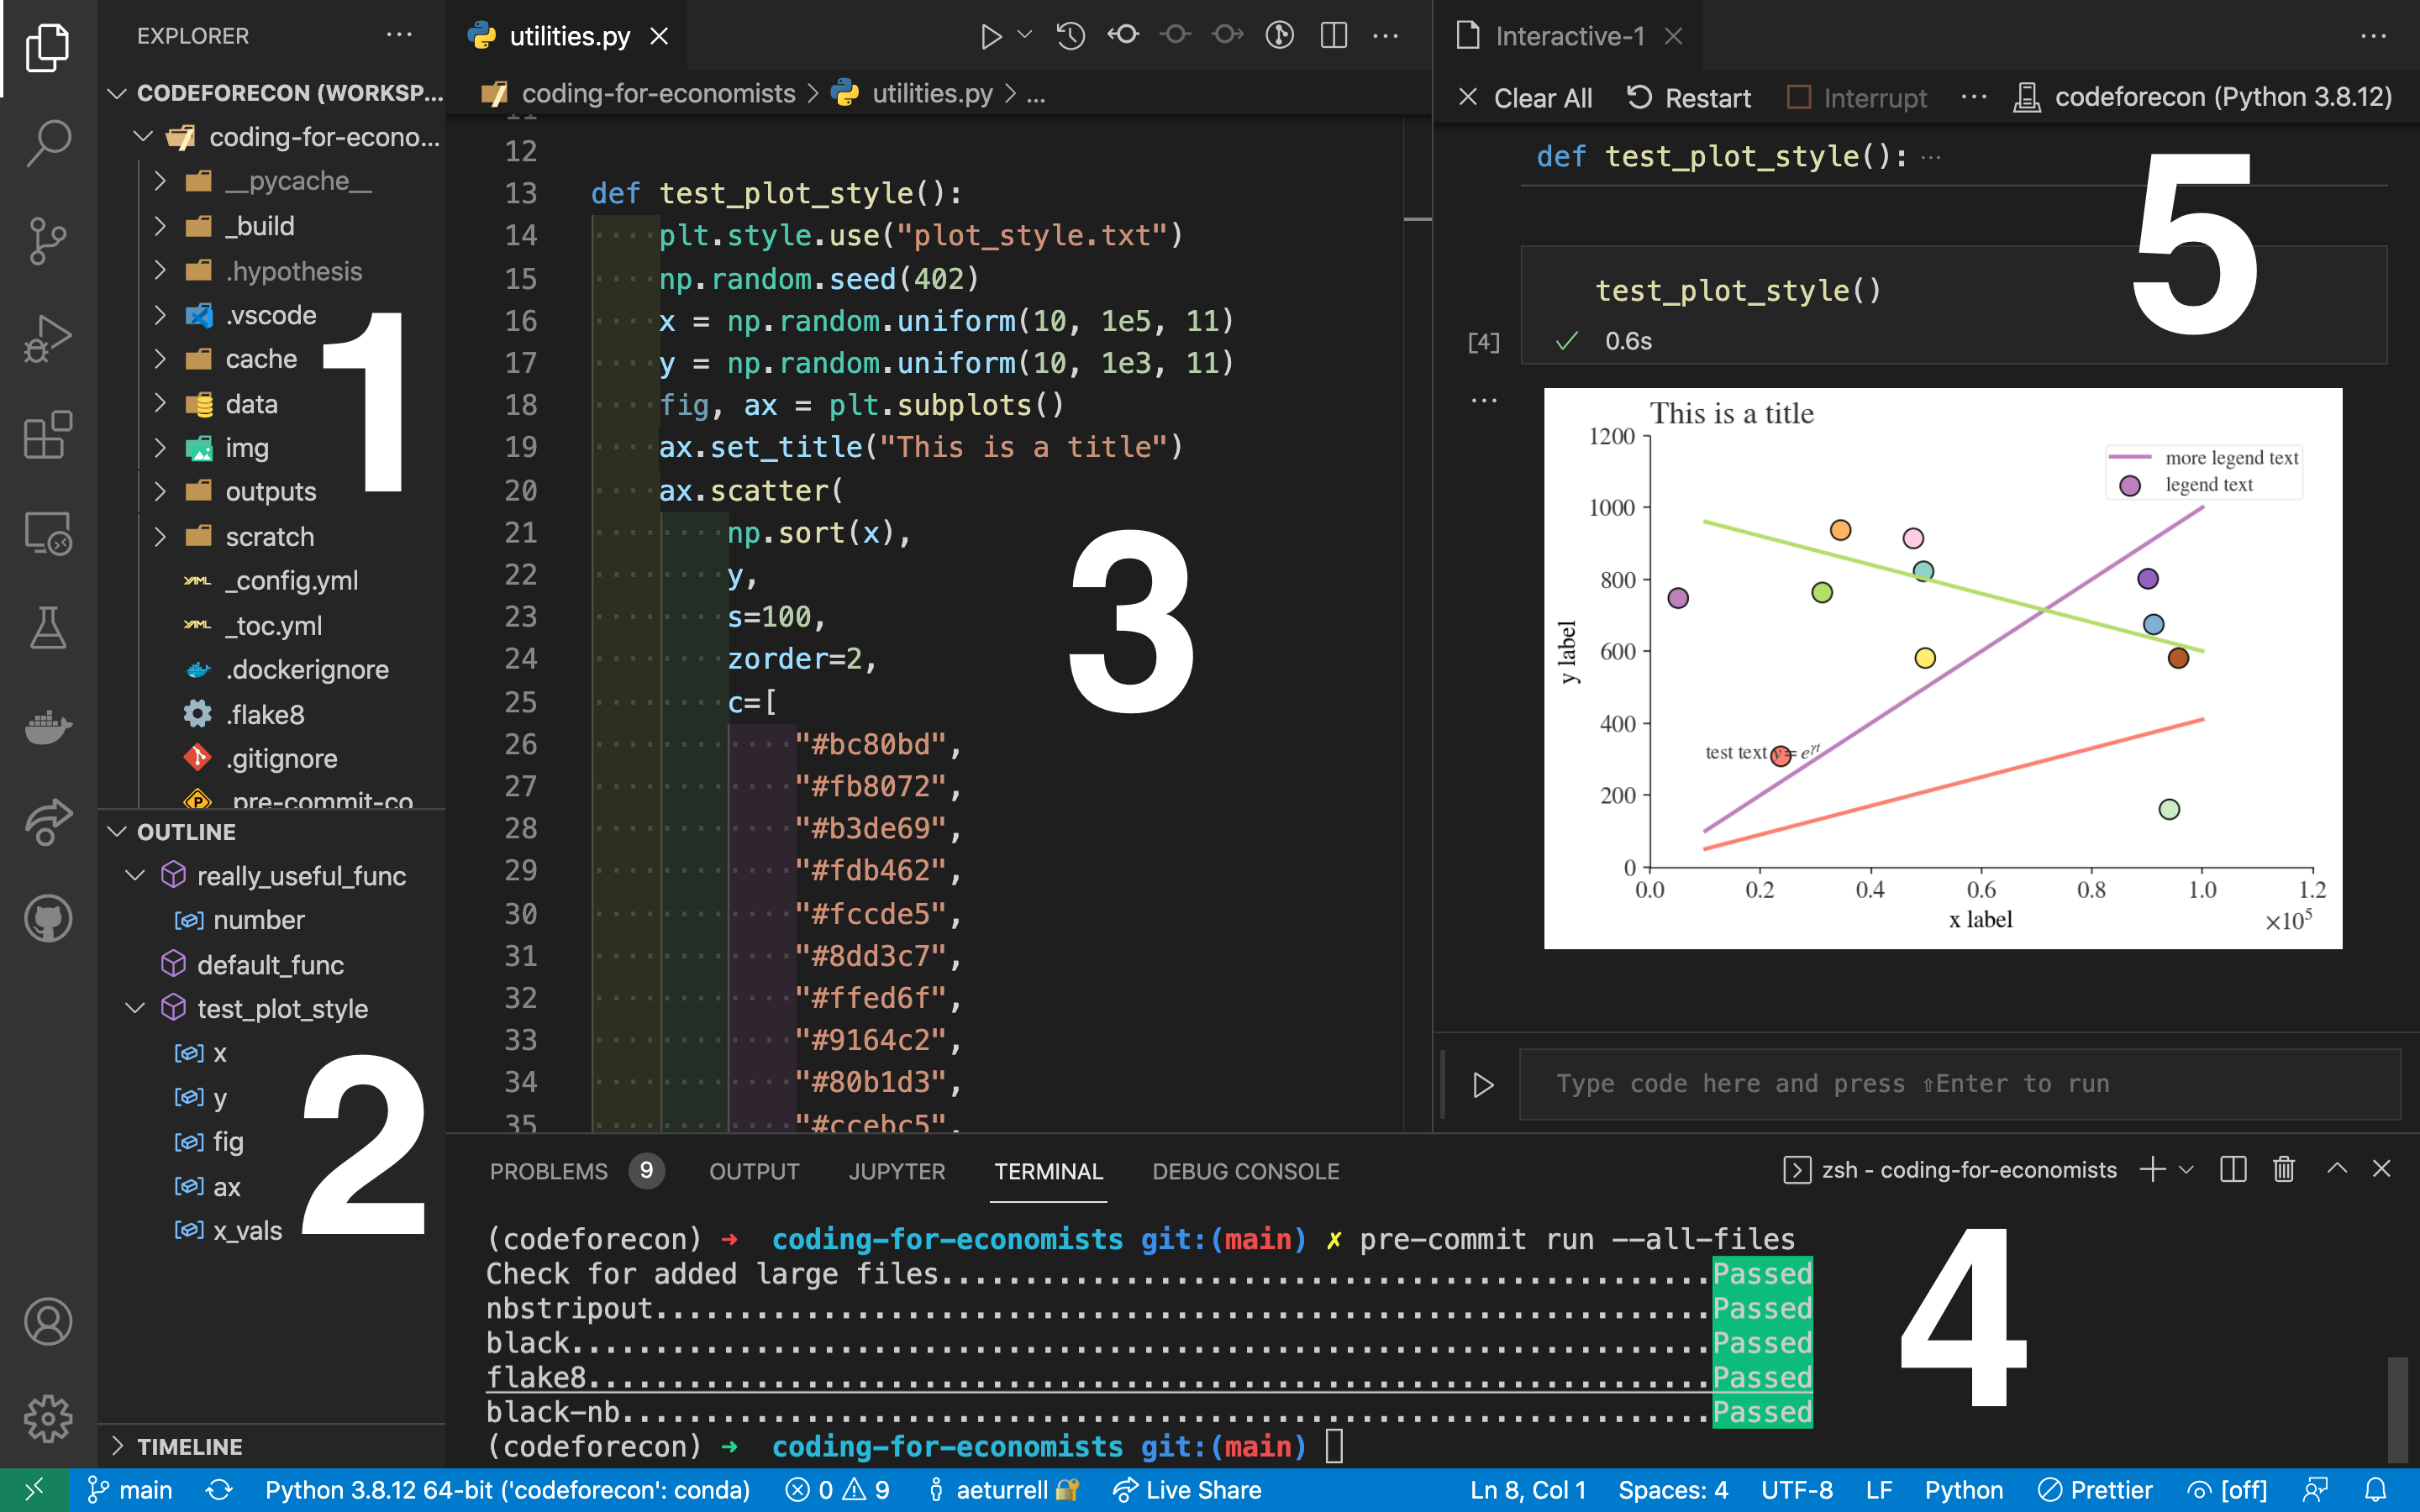This screenshot has width=2420, height=1512.
Task: Maximize terminal panel with chevron up
Action: tap(2336, 1169)
